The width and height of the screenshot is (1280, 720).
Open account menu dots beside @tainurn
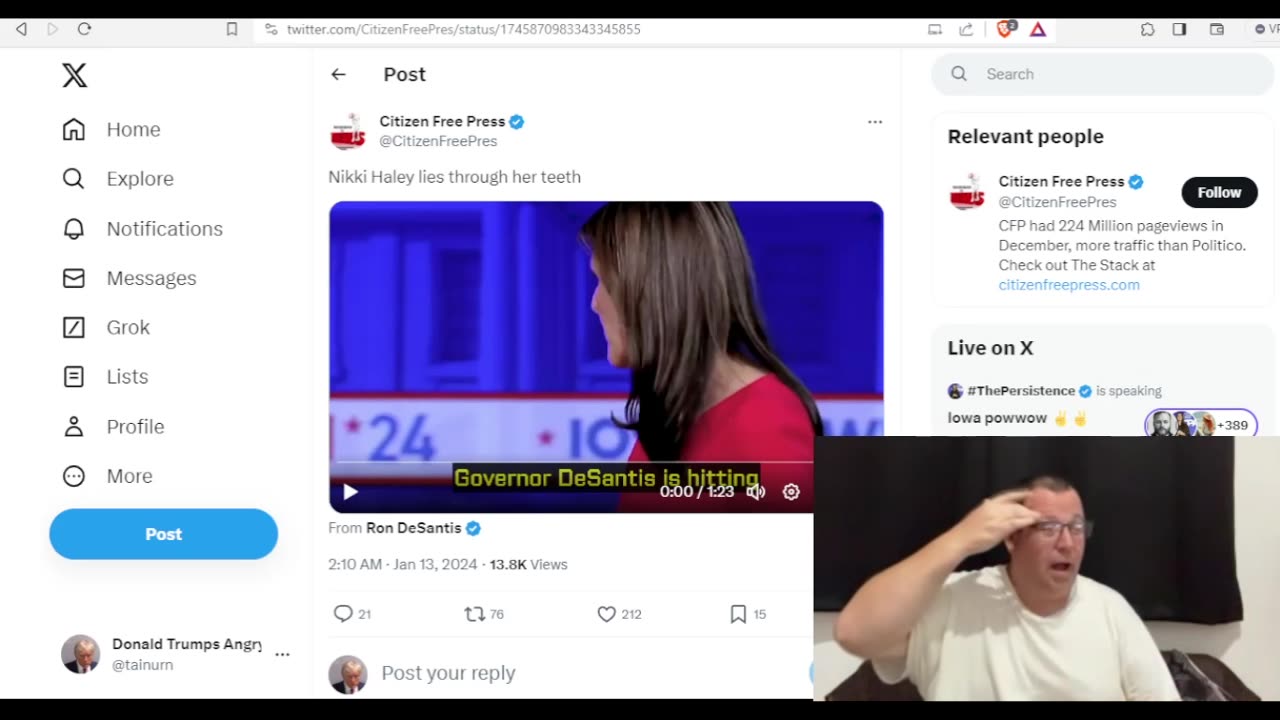[282, 654]
